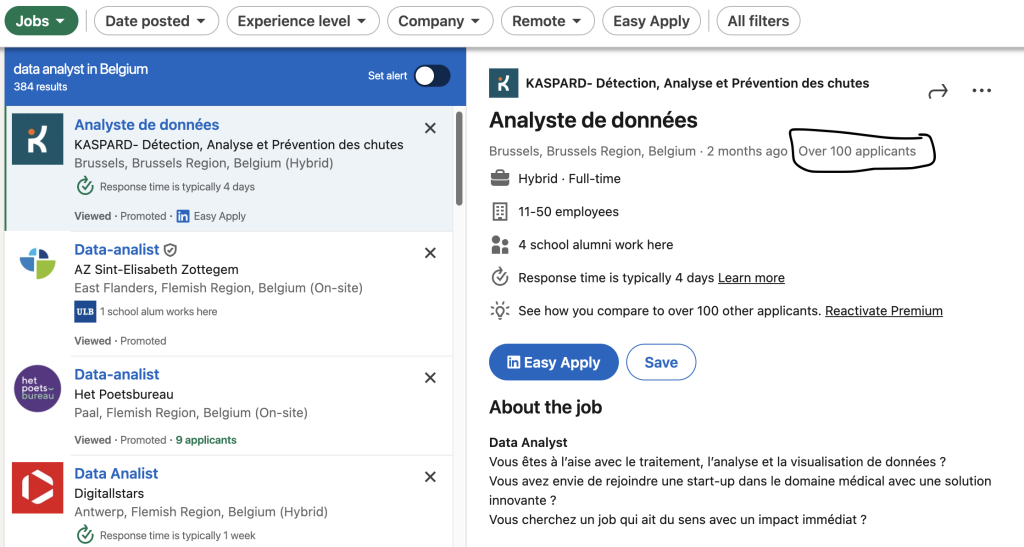Click the ULB school logo icon
The height and width of the screenshot is (547, 1024).
pos(85,311)
